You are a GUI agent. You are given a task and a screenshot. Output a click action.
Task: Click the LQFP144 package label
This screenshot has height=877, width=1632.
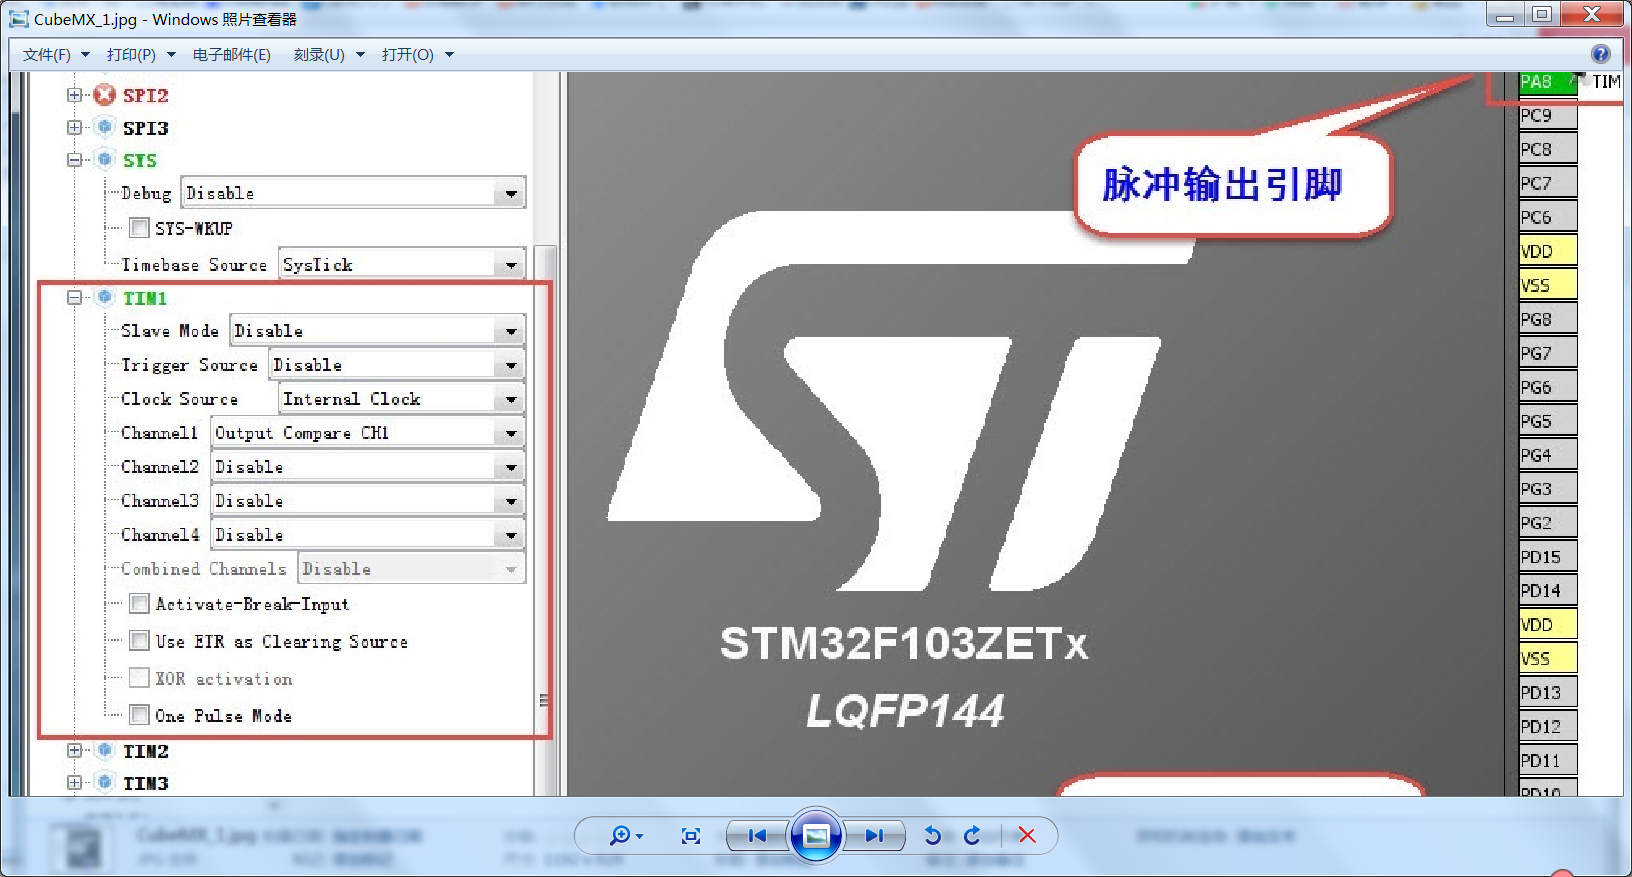pos(905,711)
